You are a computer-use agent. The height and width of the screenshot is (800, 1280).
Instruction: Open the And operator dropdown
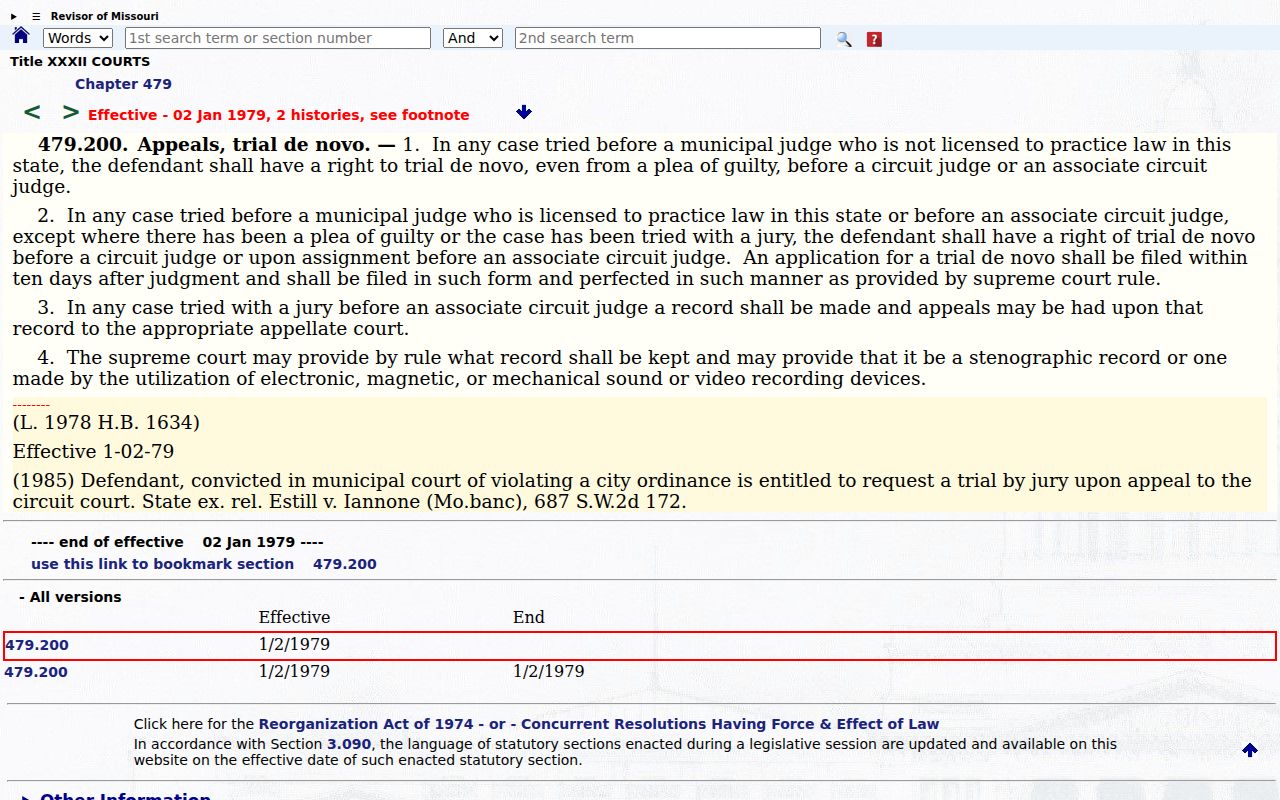pos(473,38)
